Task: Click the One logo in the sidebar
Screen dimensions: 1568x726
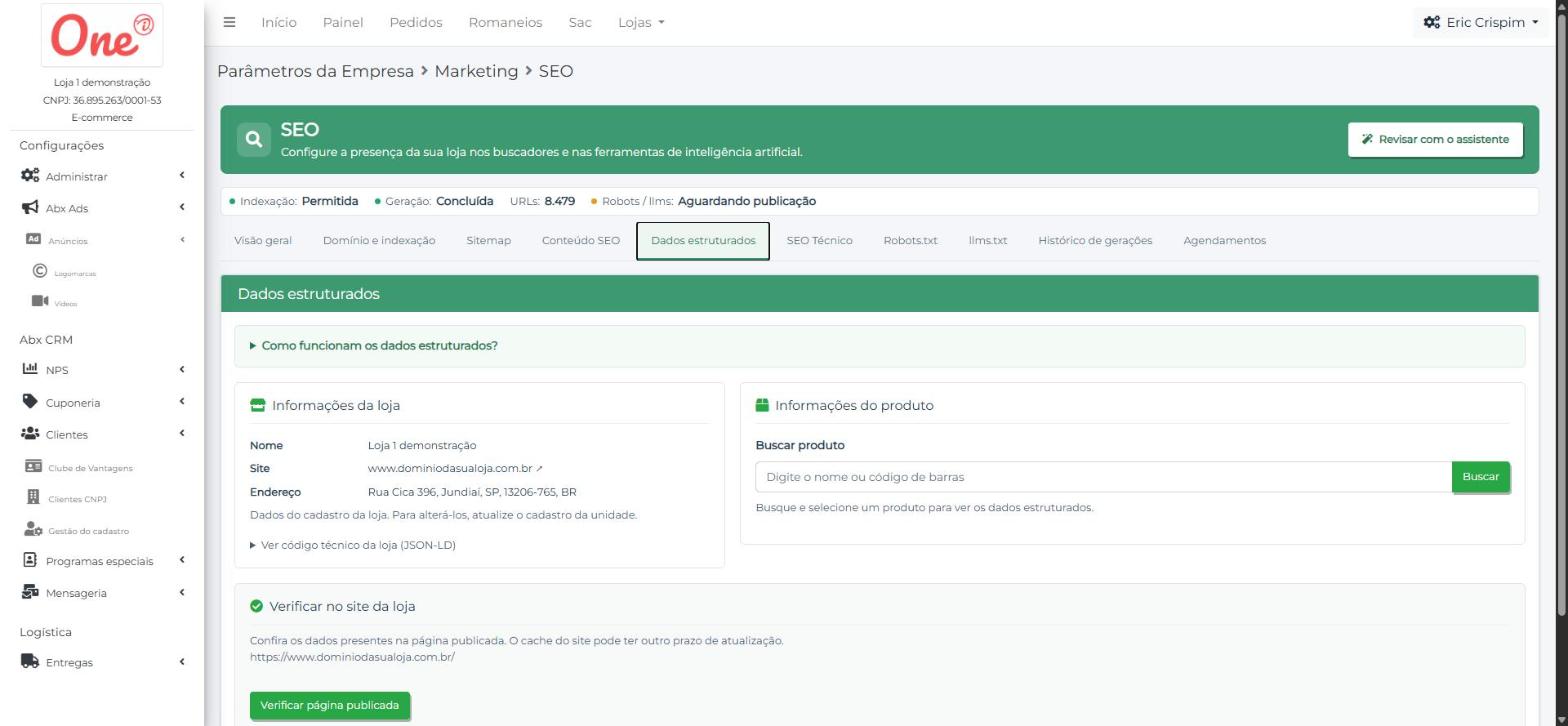Action: (x=103, y=35)
